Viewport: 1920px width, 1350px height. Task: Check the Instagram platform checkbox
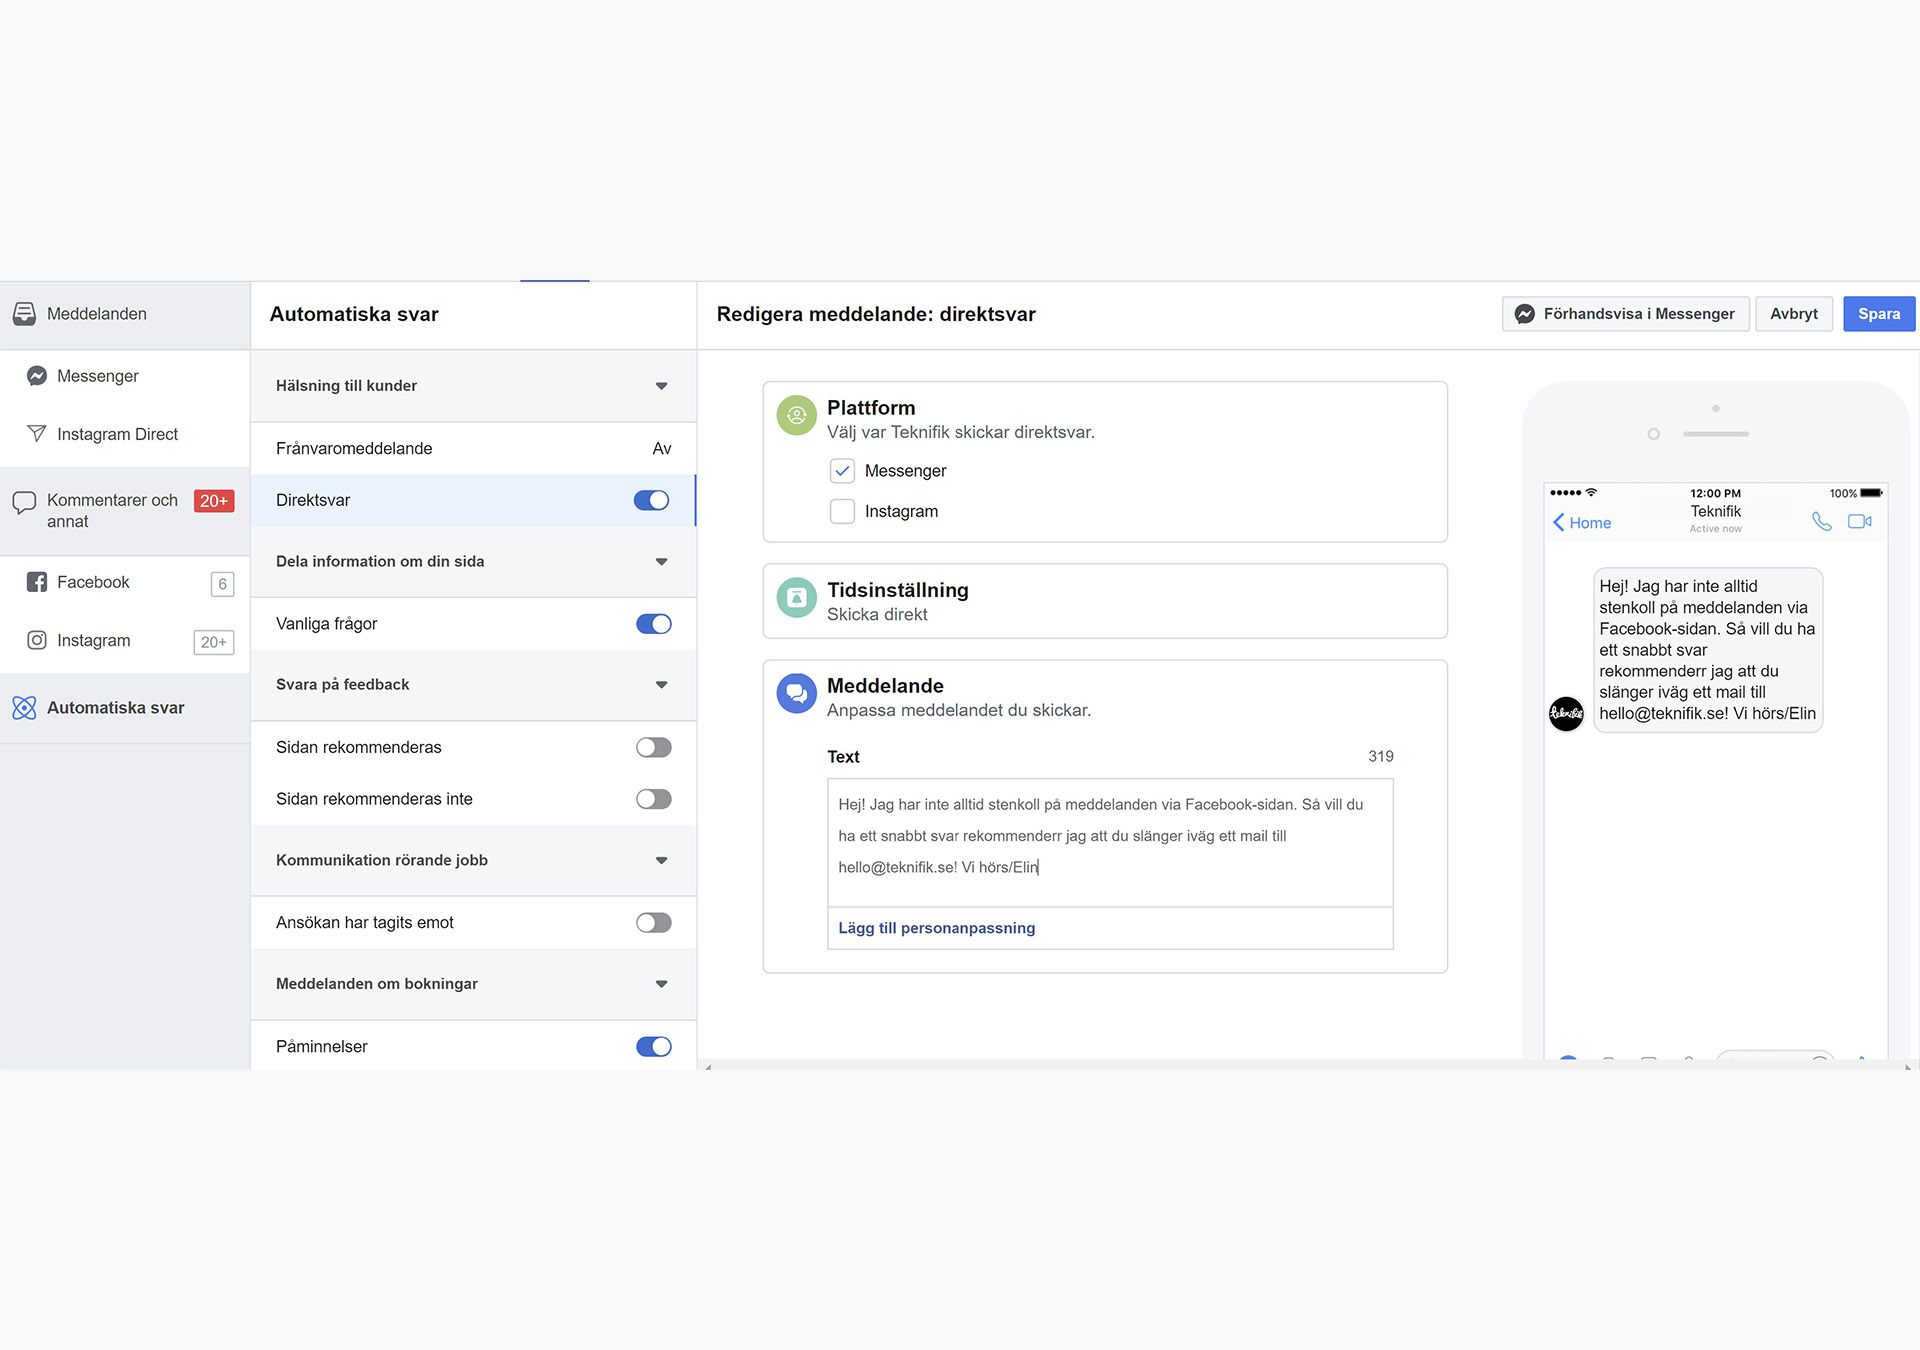click(842, 512)
